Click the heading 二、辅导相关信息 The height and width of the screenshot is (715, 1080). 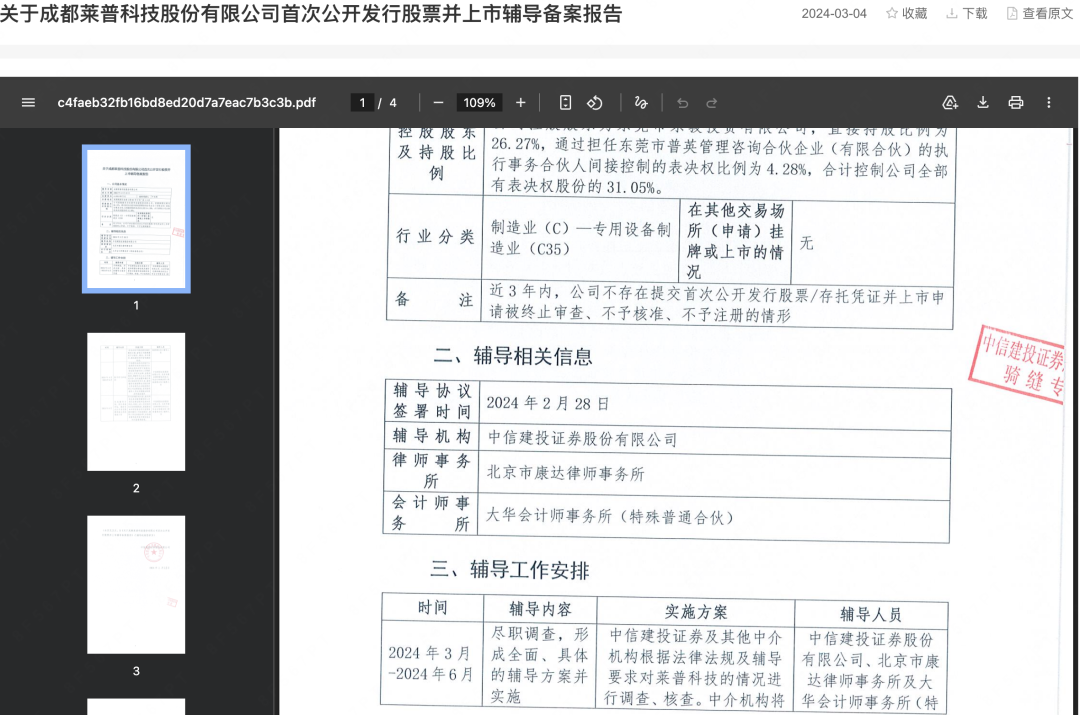pyautogui.click(x=513, y=356)
